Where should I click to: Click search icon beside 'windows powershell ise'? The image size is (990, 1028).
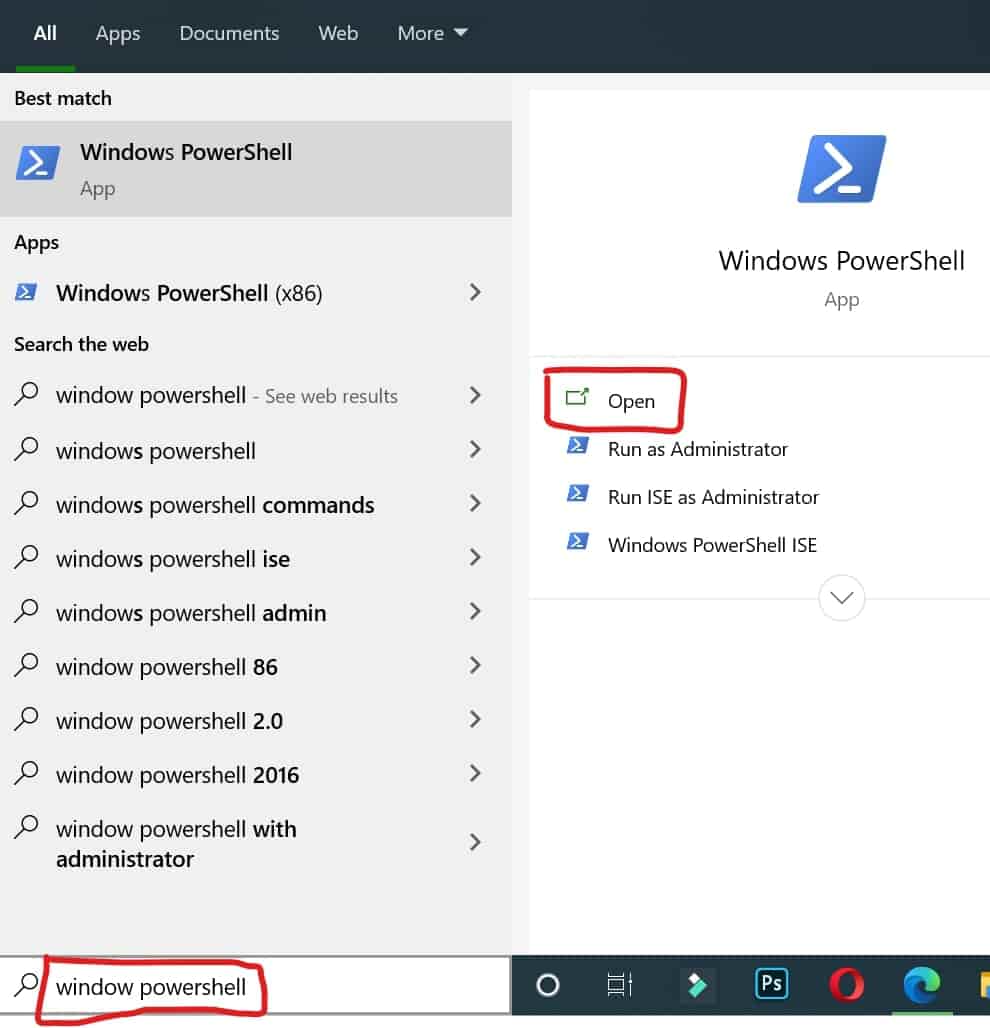pyautogui.click(x=26, y=557)
